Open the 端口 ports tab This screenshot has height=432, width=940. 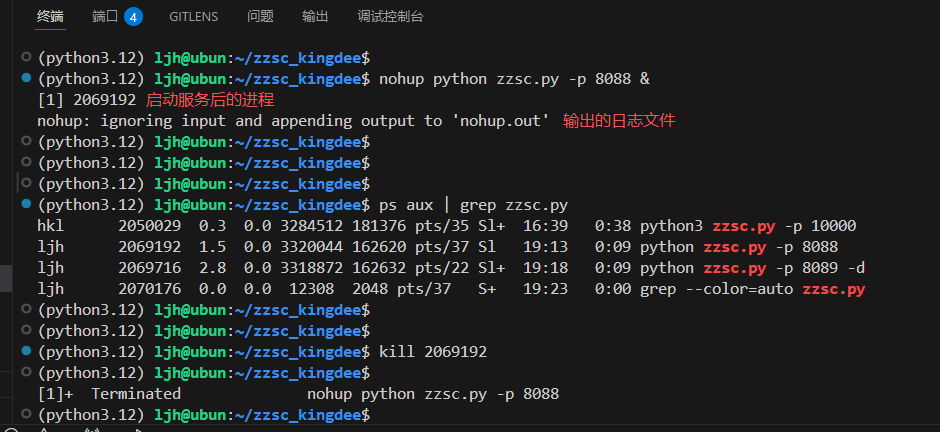(x=106, y=17)
